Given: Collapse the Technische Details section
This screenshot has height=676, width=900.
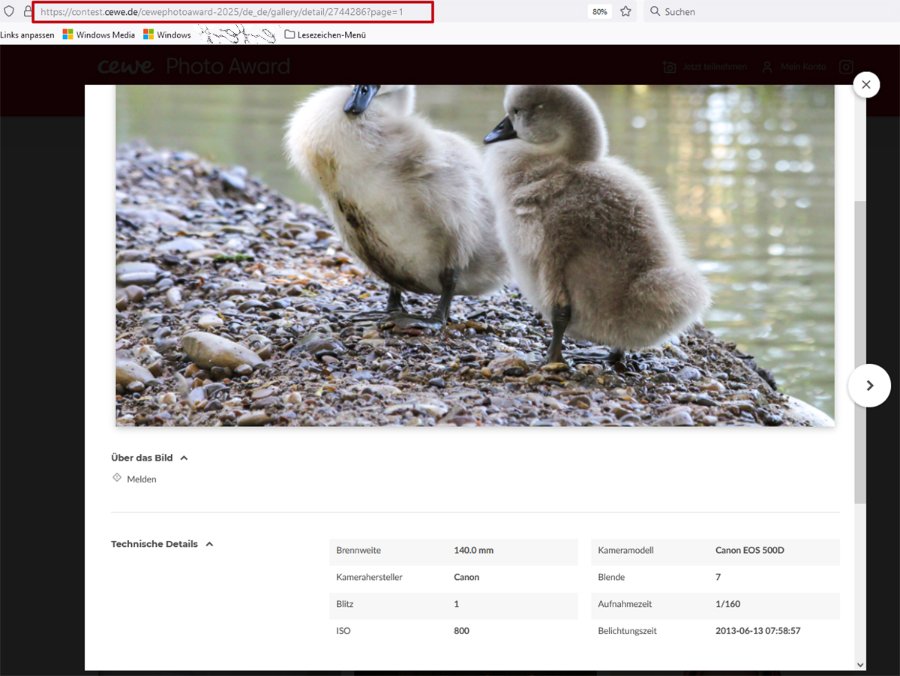Looking at the screenshot, I should [209, 544].
